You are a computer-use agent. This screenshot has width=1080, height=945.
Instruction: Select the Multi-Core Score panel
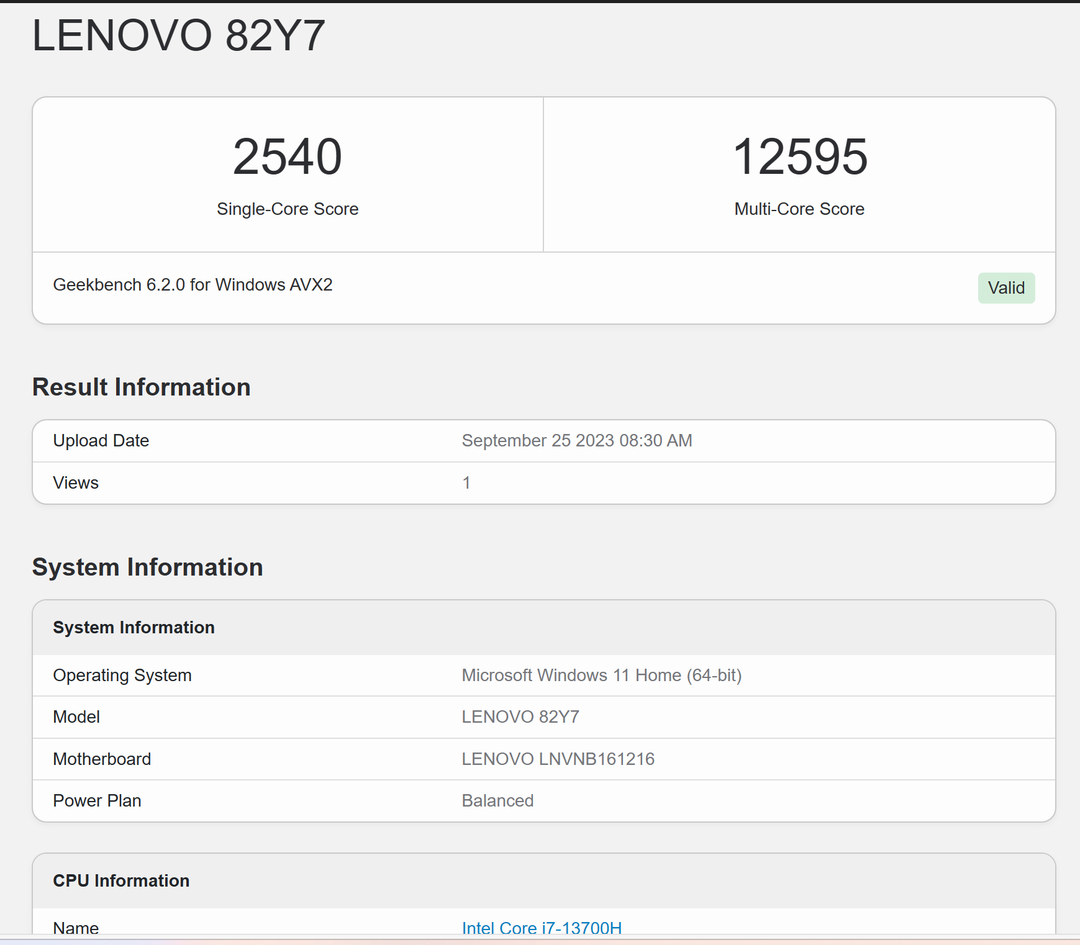tap(799, 174)
